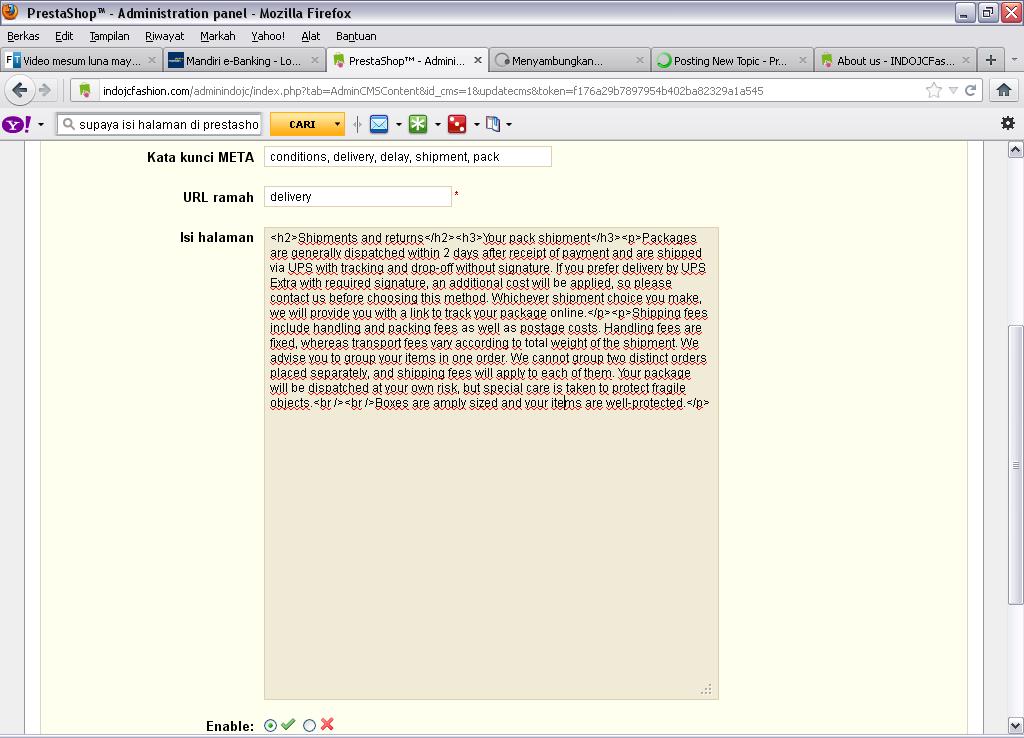Click the site identity icon in address bar
Image resolution: width=1024 pixels, height=738 pixels.
(85, 91)
